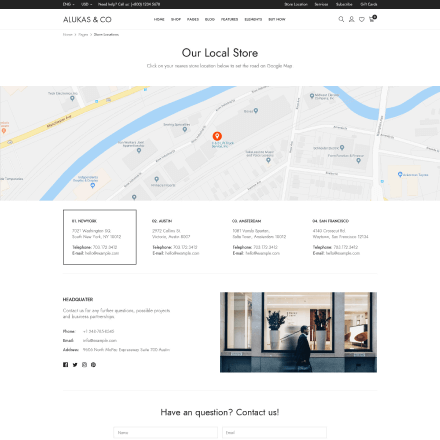Click the orange store marker on map
This screenshot has height=440, width=440.
tap(217, 136)
